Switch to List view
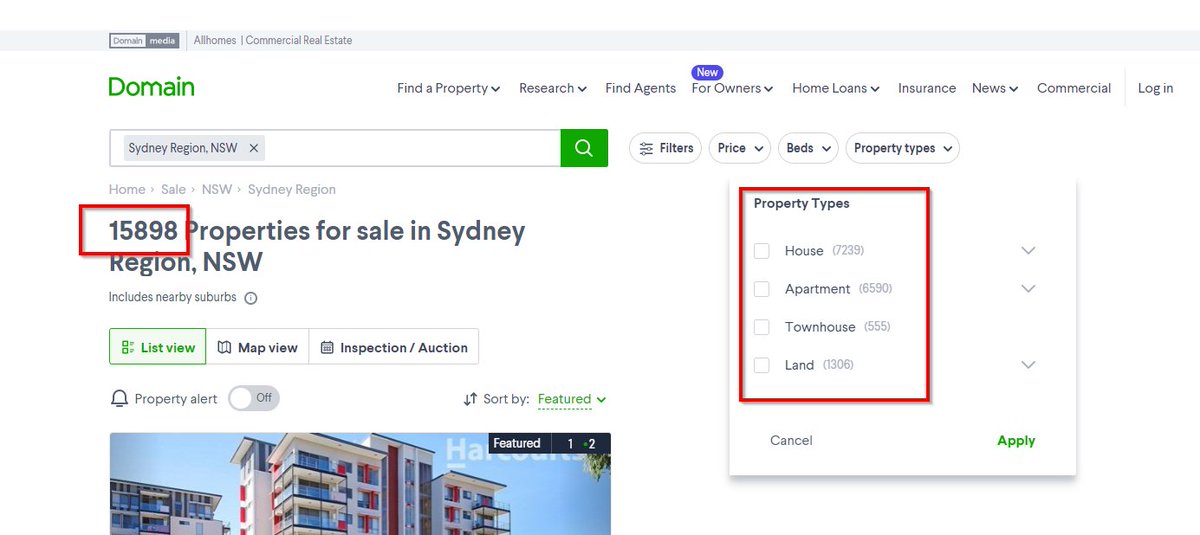The image size is (1200, 535). tap(158, 347)
